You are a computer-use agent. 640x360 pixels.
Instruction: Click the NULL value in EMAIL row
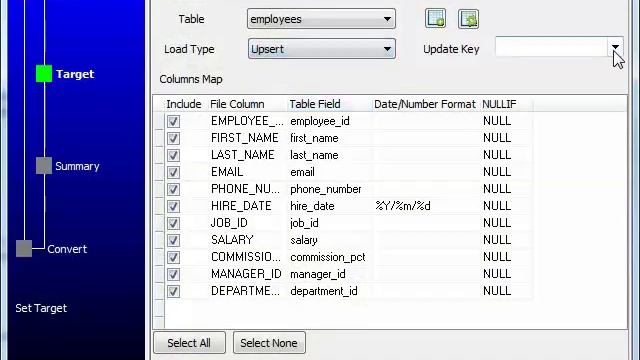pyautogui.click(x=506, y=172)
